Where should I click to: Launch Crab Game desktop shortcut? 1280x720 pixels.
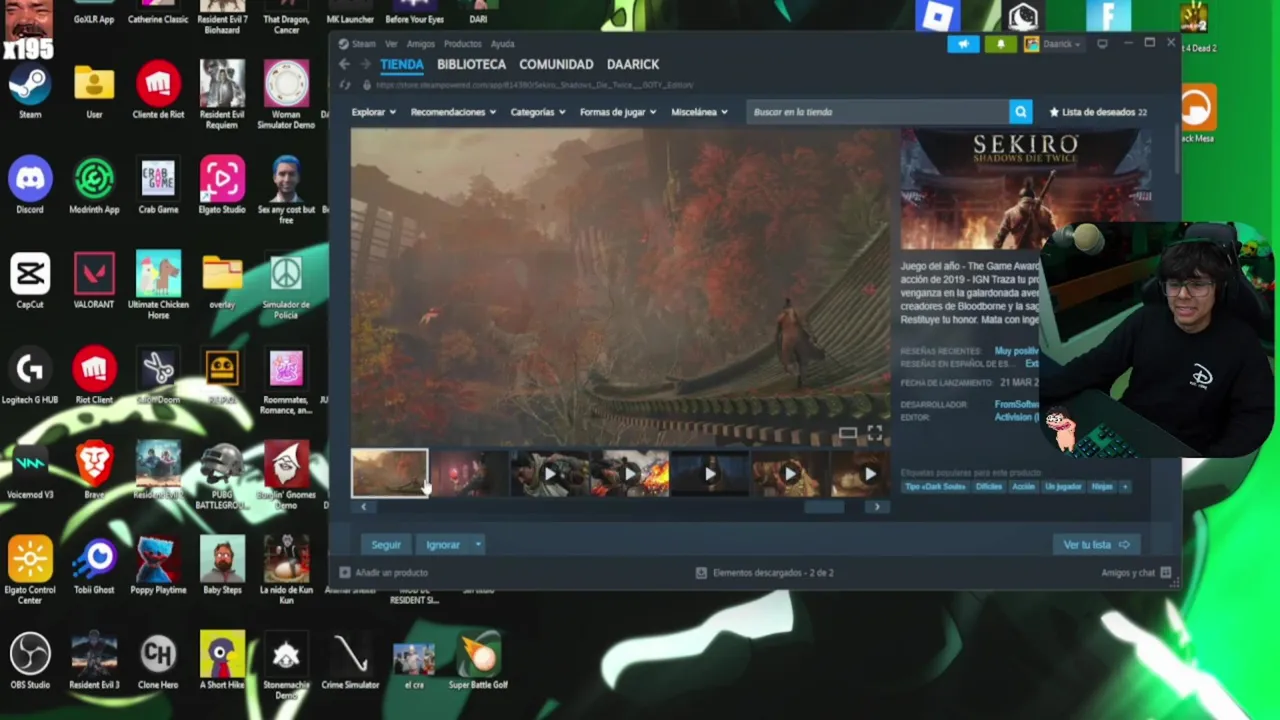pyautogui.click(x=158, y=185)
